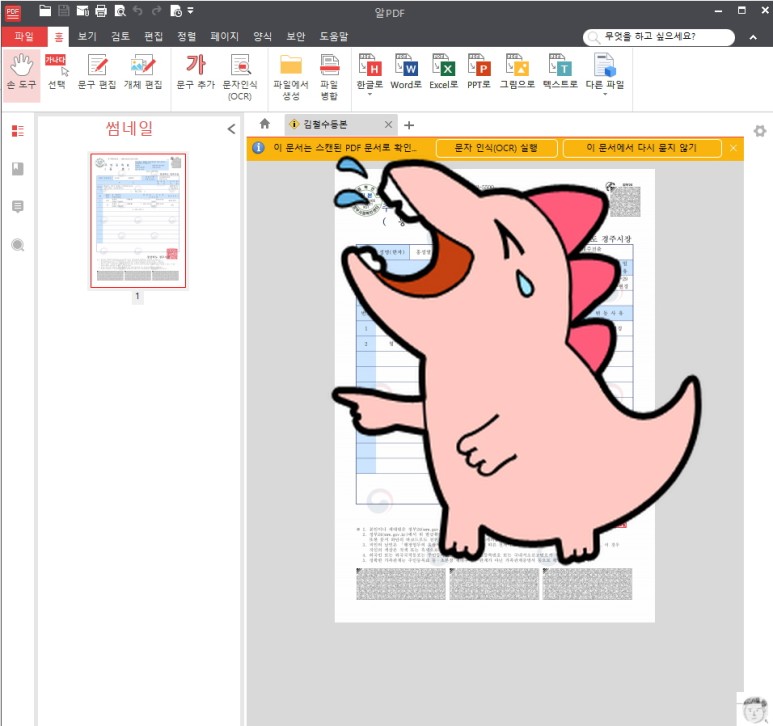This screenshot has height=726, width=773.
Task: Click the print preview icon in title bar
Action: tap(120, 11)
